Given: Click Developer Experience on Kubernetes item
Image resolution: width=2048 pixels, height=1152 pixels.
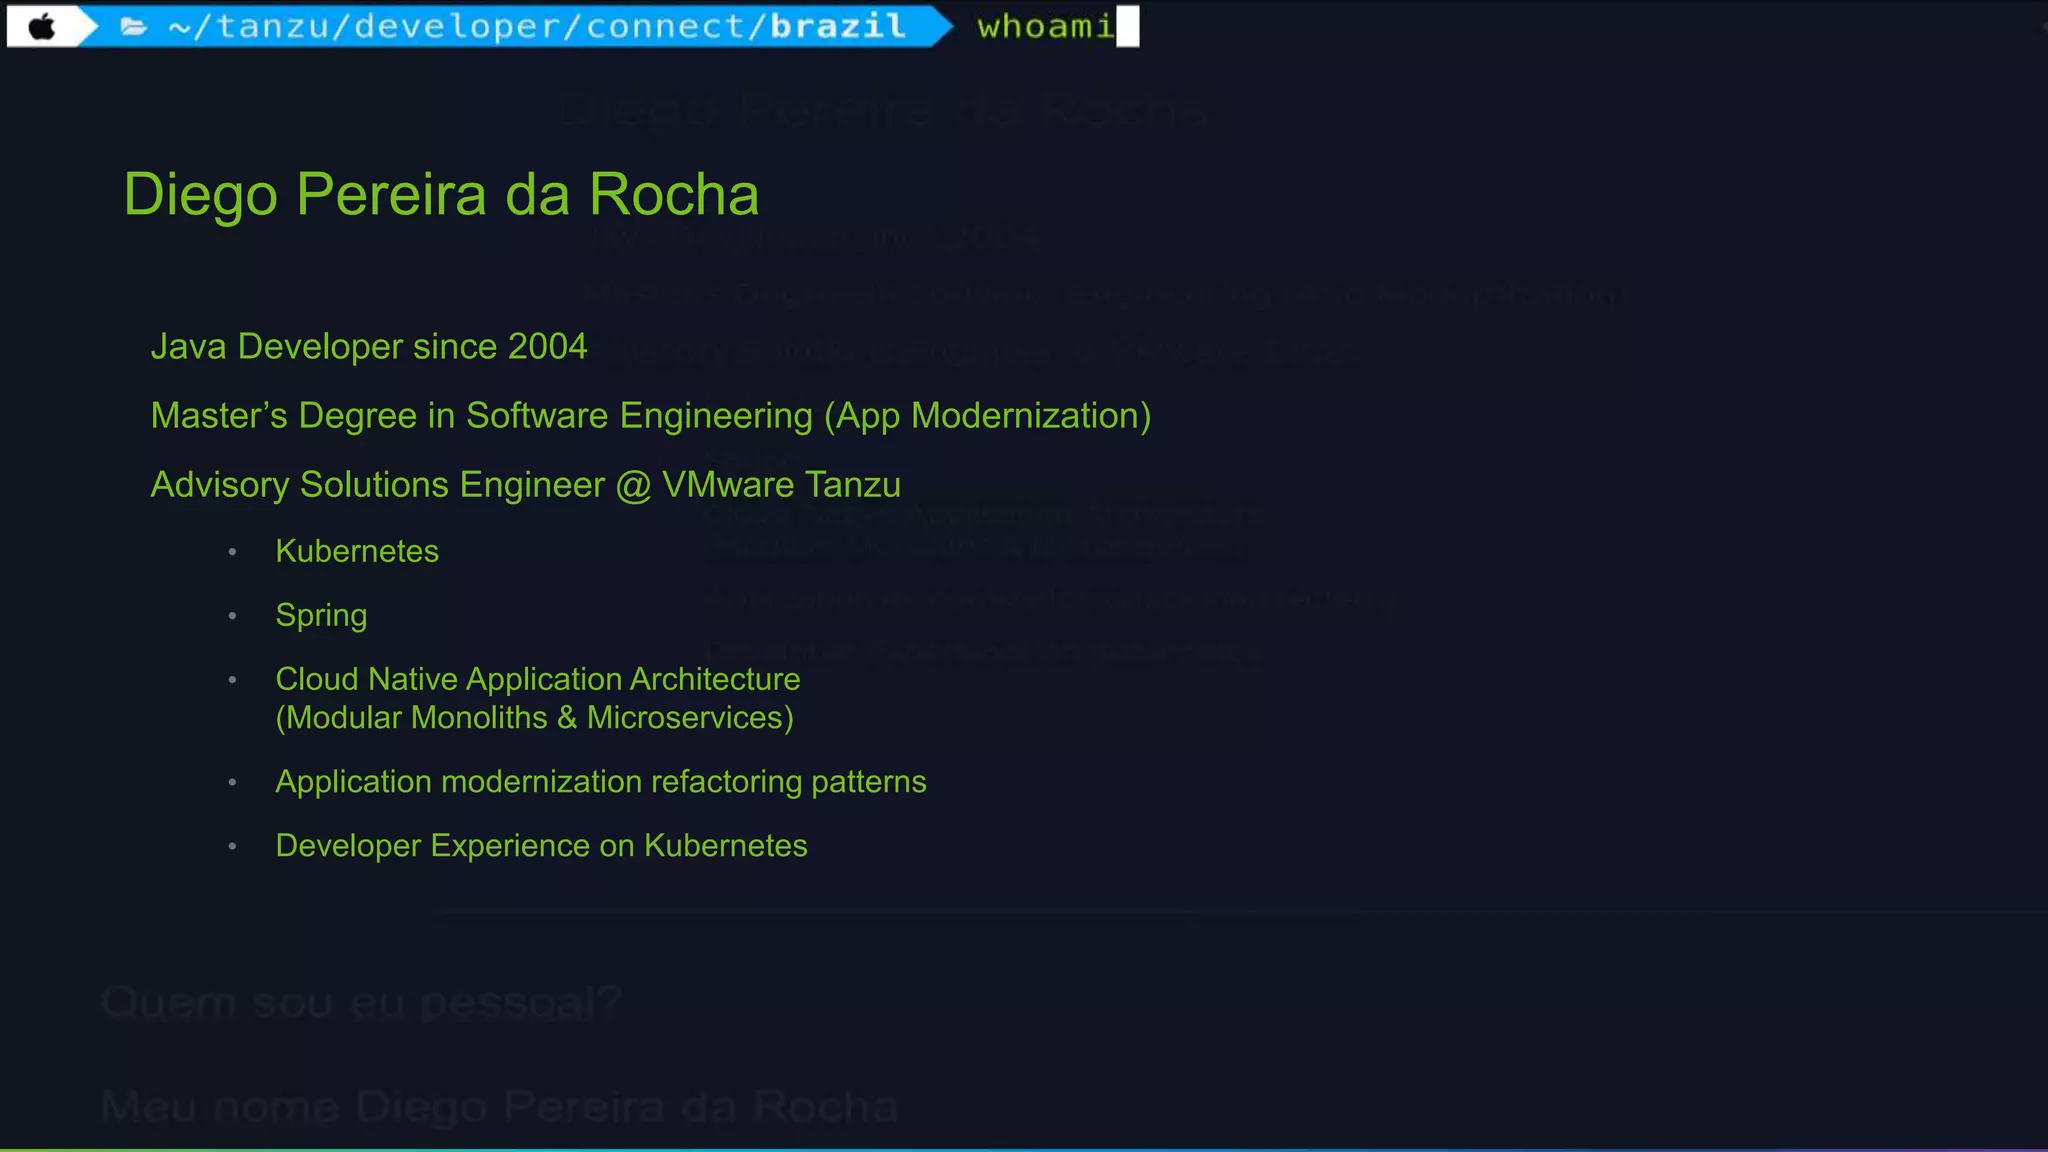Looking at the screenshot, I should pos(541,846).
